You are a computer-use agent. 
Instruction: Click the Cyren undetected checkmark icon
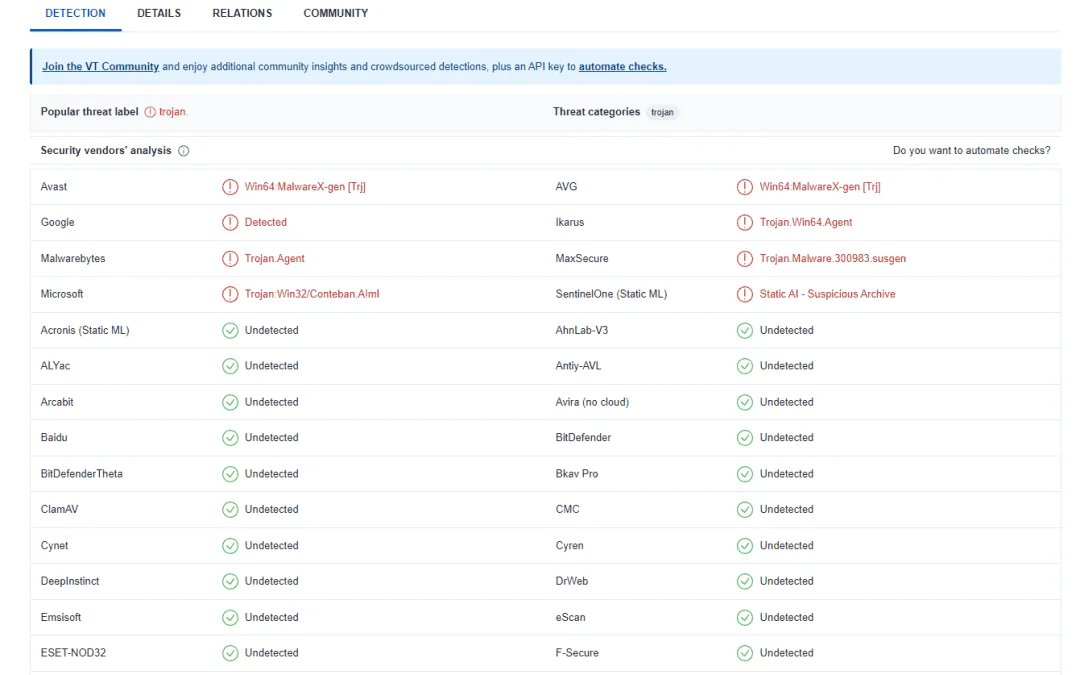coord(745,546)
